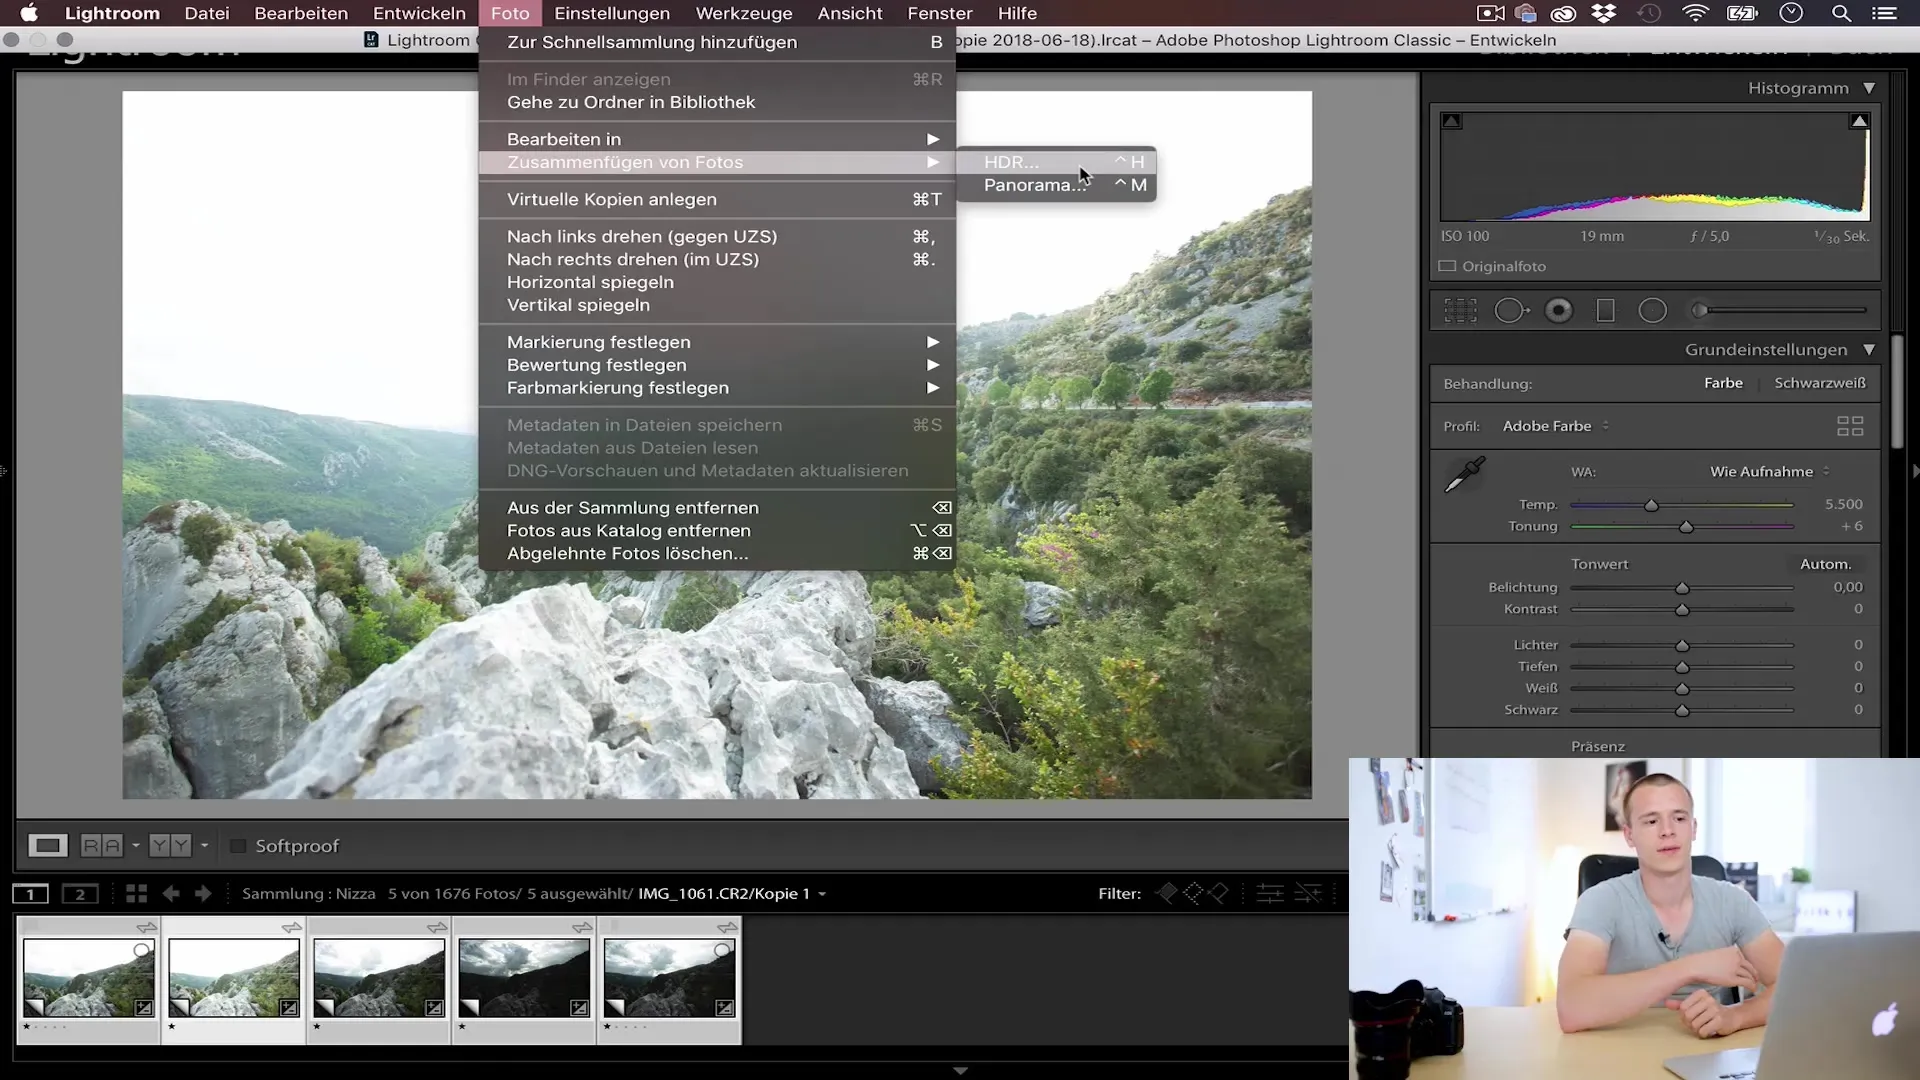Image resolution: width=1920 pixels, height=1080 pixels.
Task: Select the Graduated Filter tool
Action: [x=1605, y=311]
